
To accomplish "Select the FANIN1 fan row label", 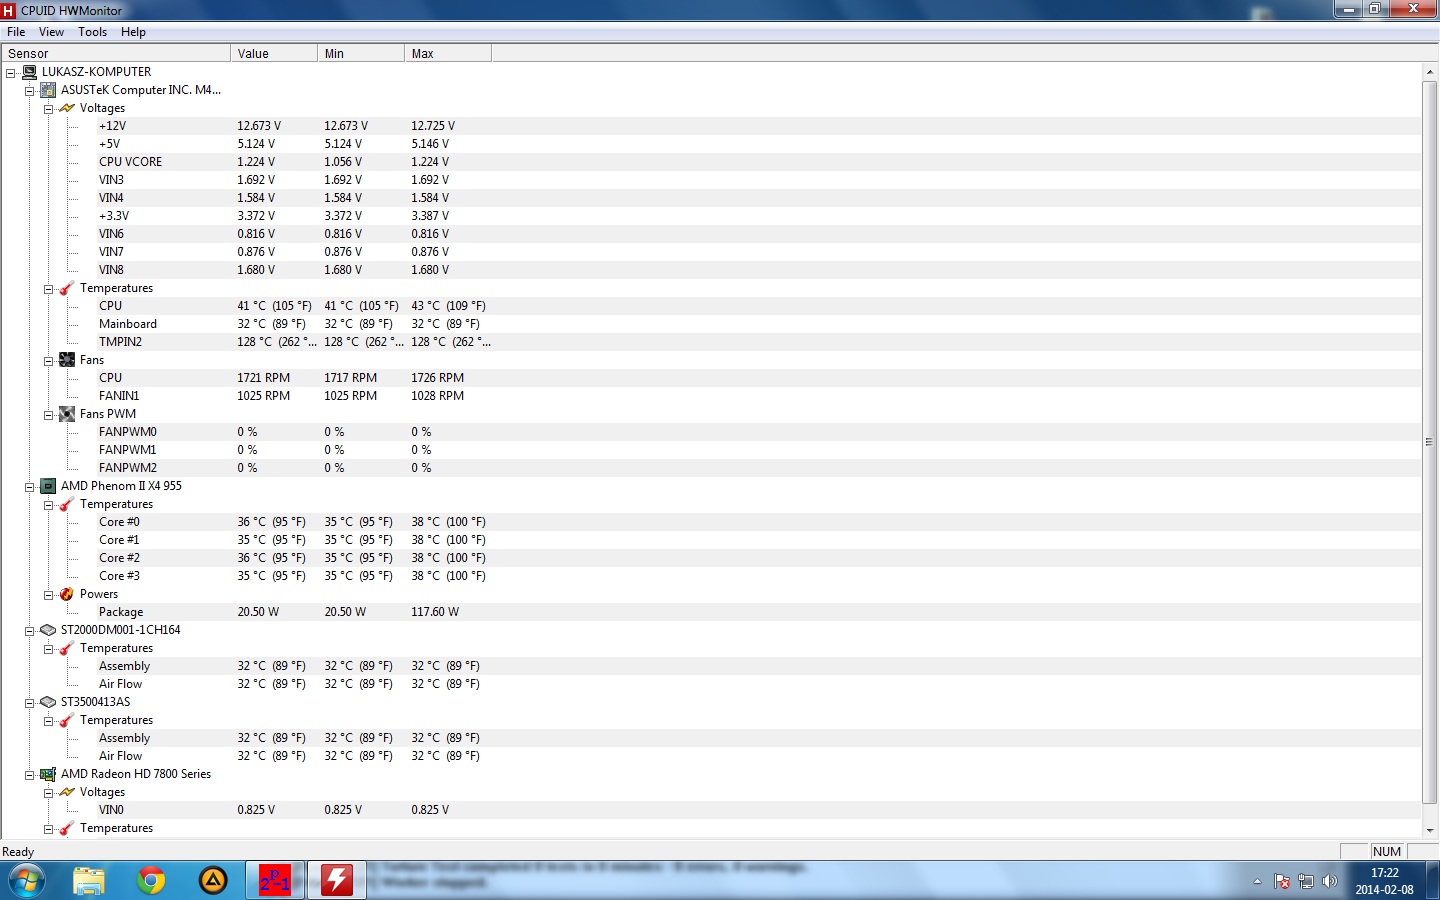I will 119,396.
